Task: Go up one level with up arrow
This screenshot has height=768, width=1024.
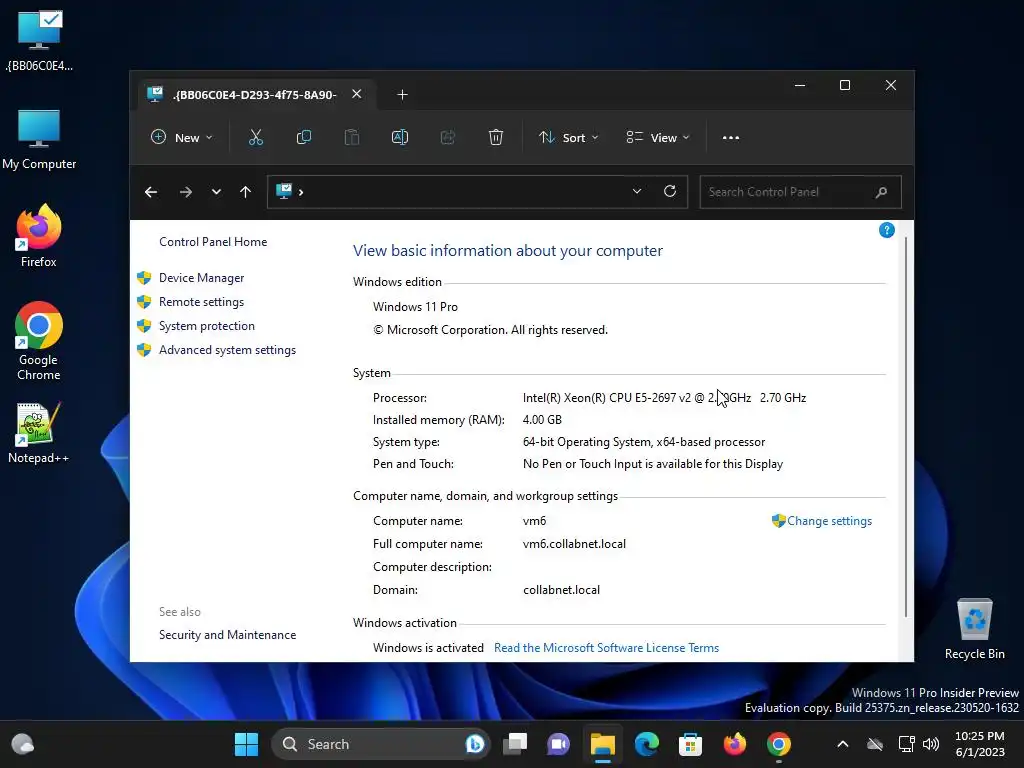Action: click(246, 192)
